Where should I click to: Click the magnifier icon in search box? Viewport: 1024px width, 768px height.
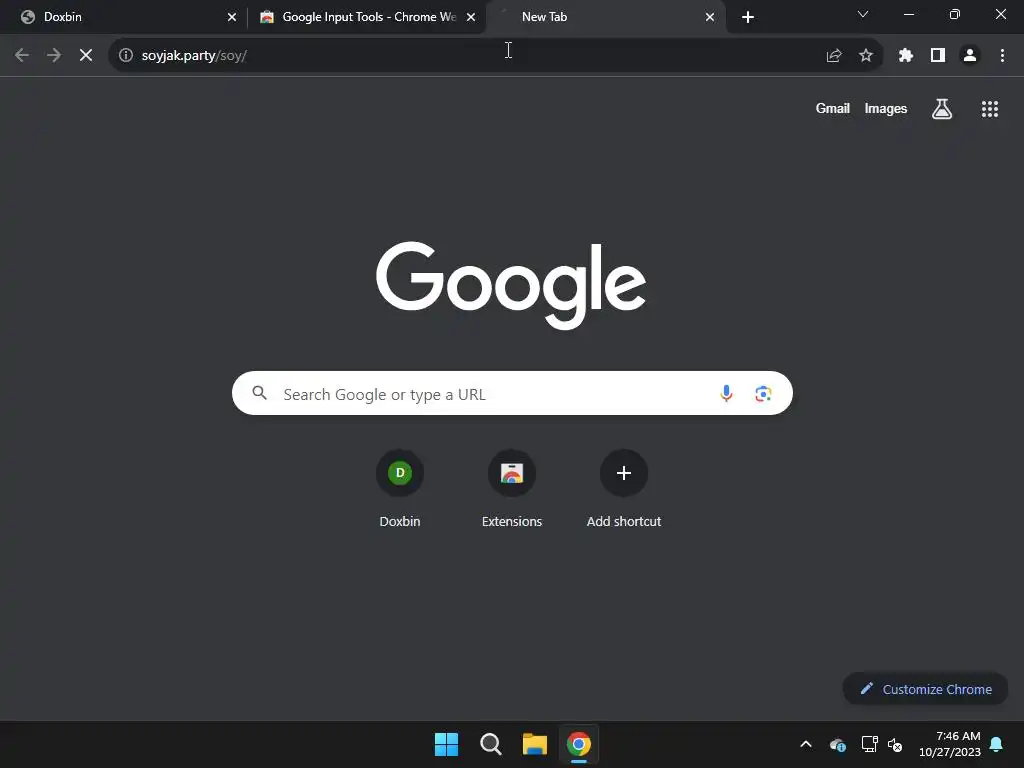click(260, 392)
